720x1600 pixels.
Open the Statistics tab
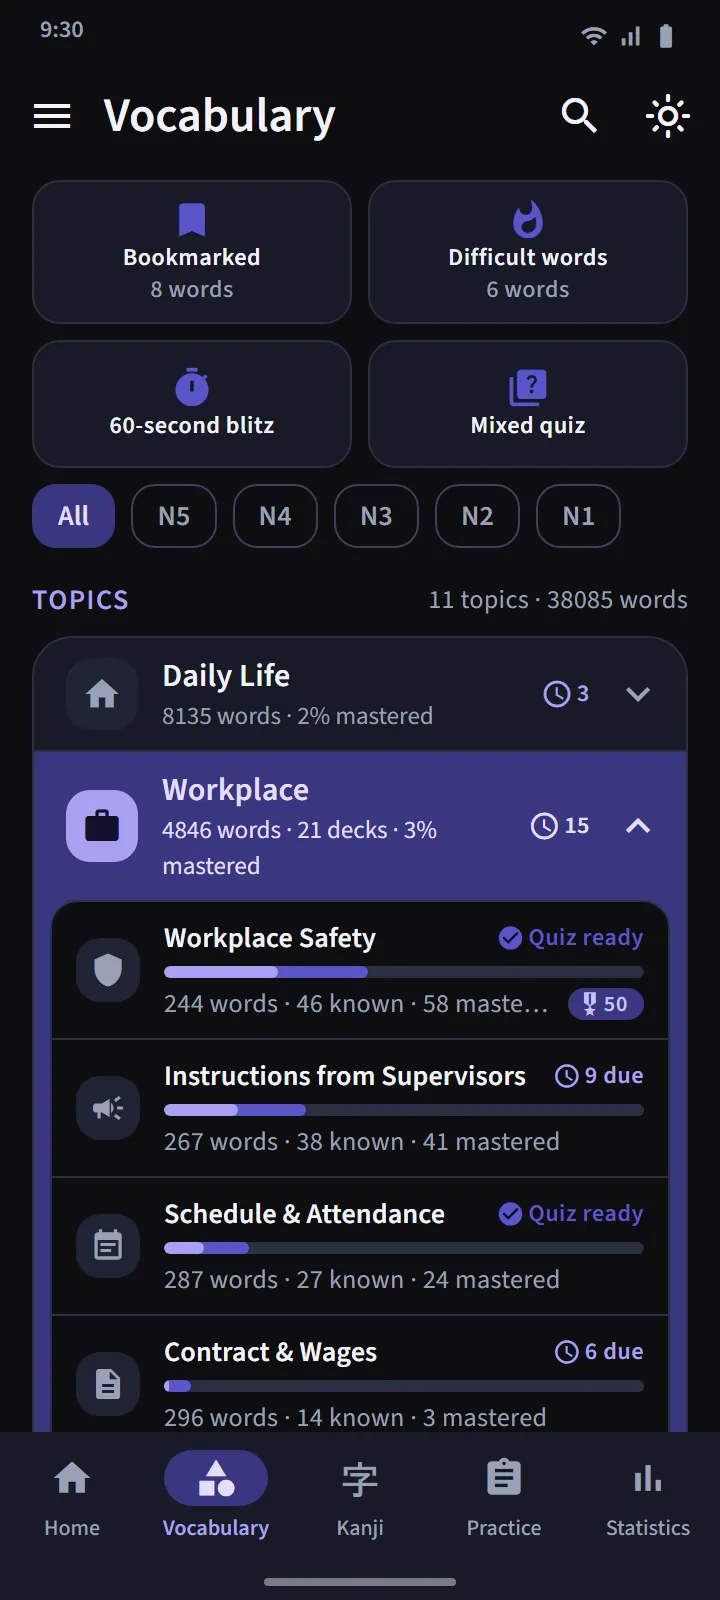coord(648,1498)
